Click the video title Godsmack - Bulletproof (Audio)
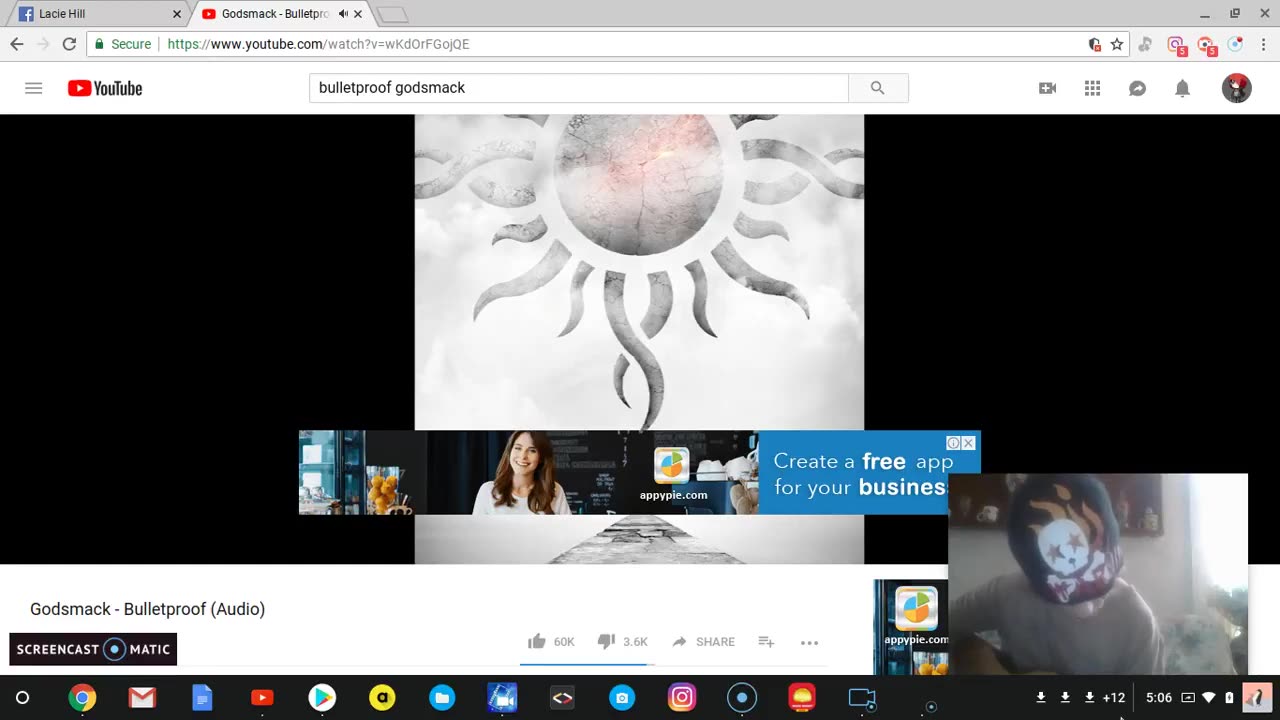The height and width of the screenshot is (720, 1280). tap(148, 609)
